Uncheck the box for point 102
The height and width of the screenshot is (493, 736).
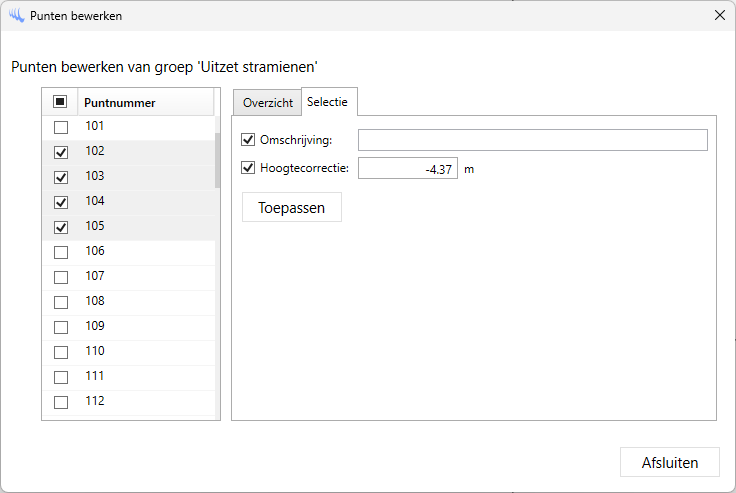coord(61,152)
